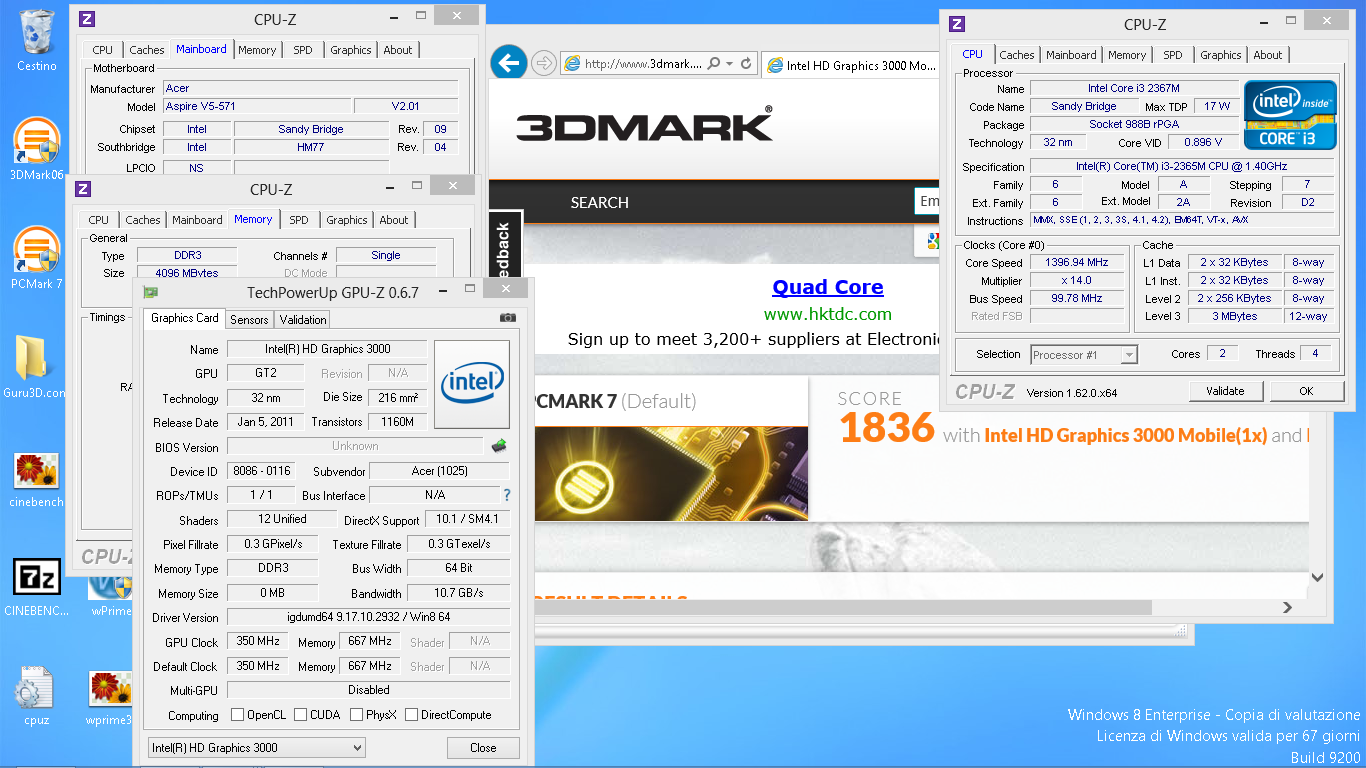Image resolution: width=1366 pixels, height=768 pixels.
Task: Click the browser scrollbar down arrow
Action: 1317,577
